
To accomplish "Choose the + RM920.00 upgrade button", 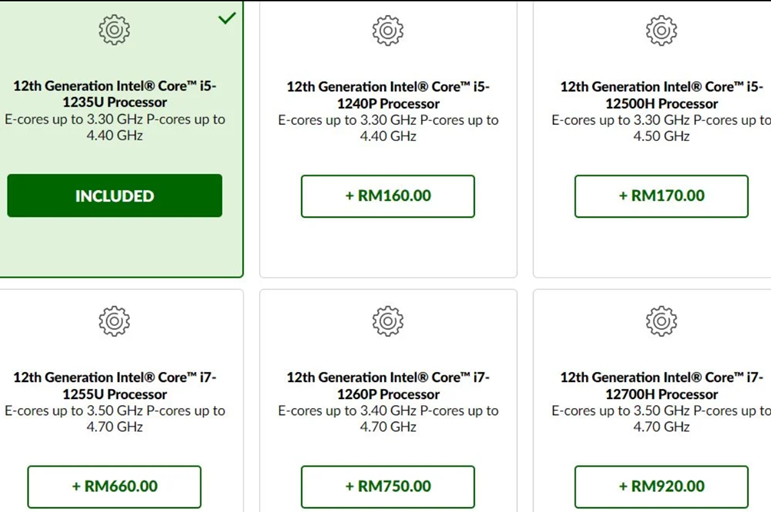I will point(661,486).
